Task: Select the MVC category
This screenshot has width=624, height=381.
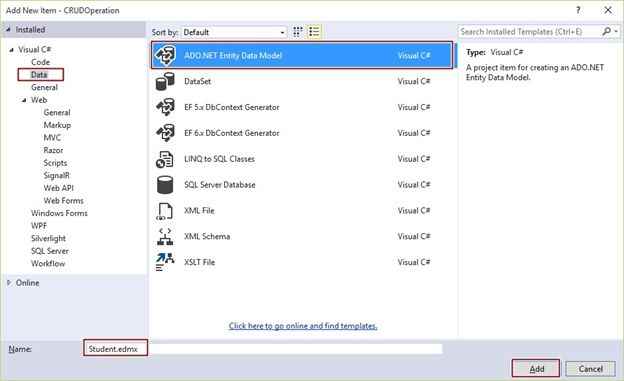Action: 52,138
